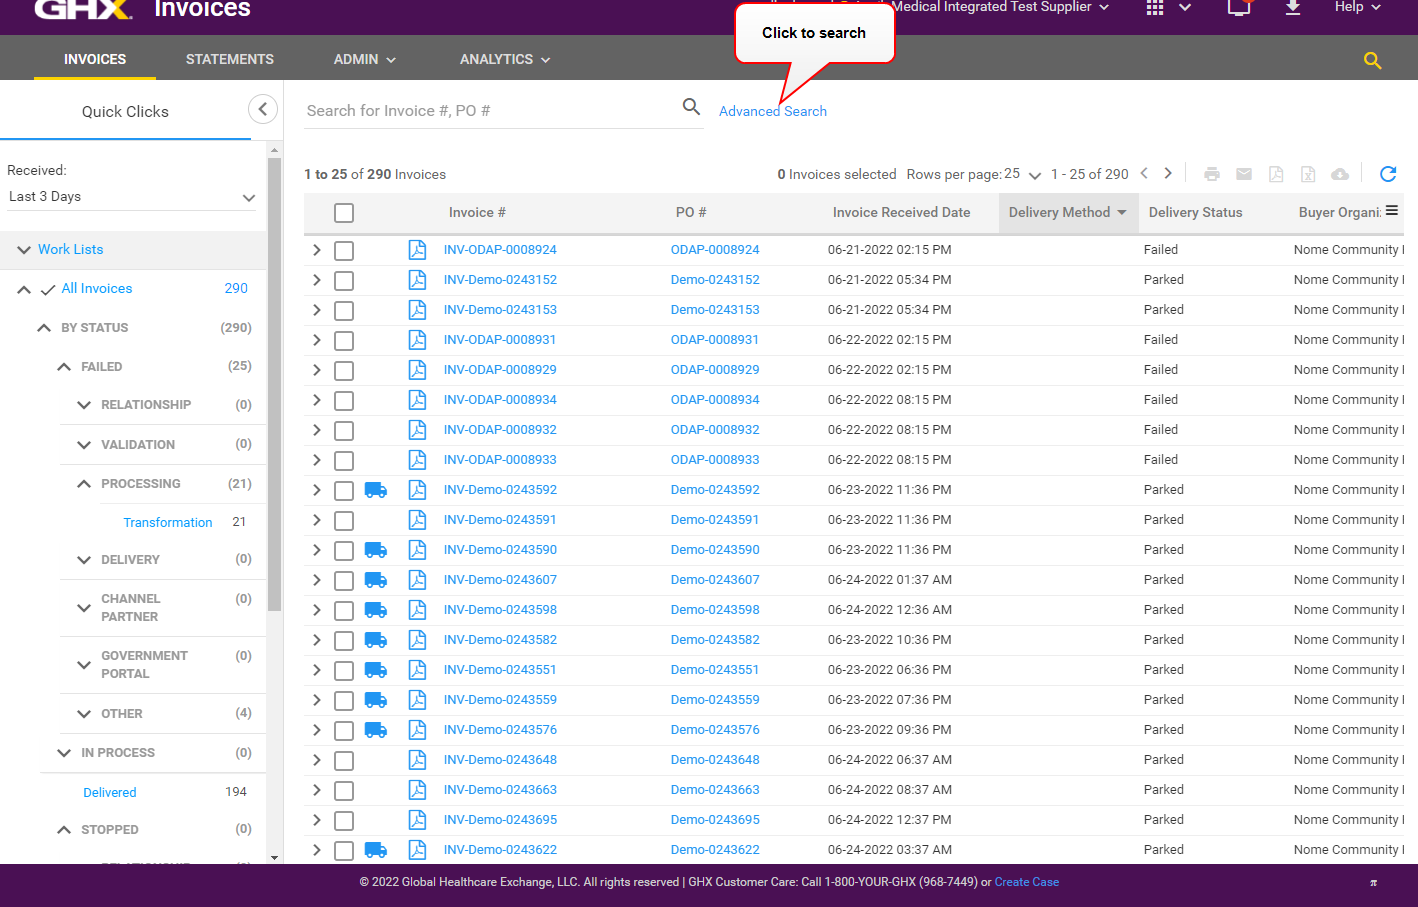Switch to the Statements tab
This screenshot has width=1418, height=907.
tap(230, 60)
